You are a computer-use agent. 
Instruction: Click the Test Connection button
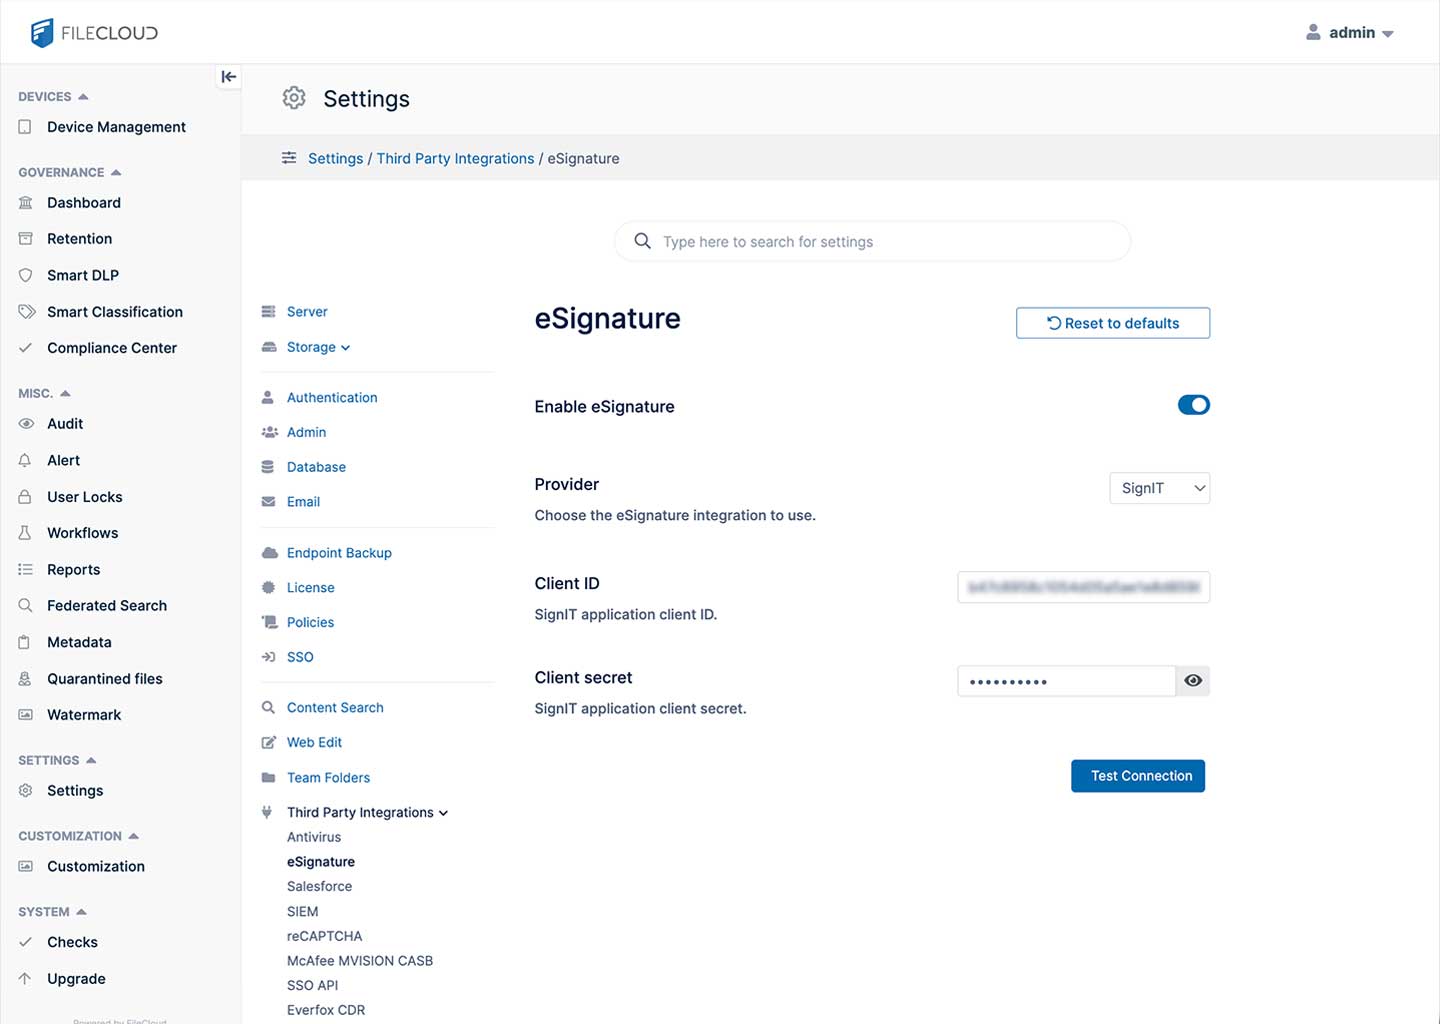pos(1138,776)
